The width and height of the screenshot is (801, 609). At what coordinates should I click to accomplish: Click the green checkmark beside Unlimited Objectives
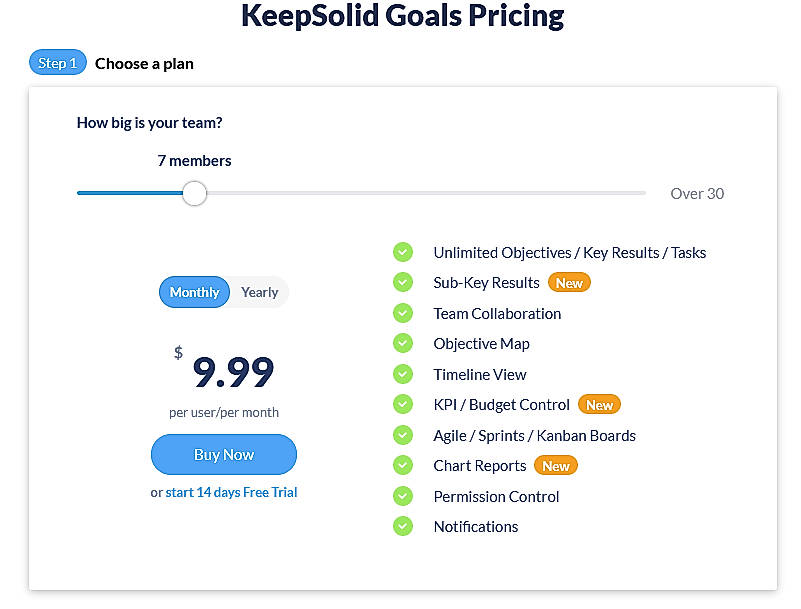click(403, 252)
